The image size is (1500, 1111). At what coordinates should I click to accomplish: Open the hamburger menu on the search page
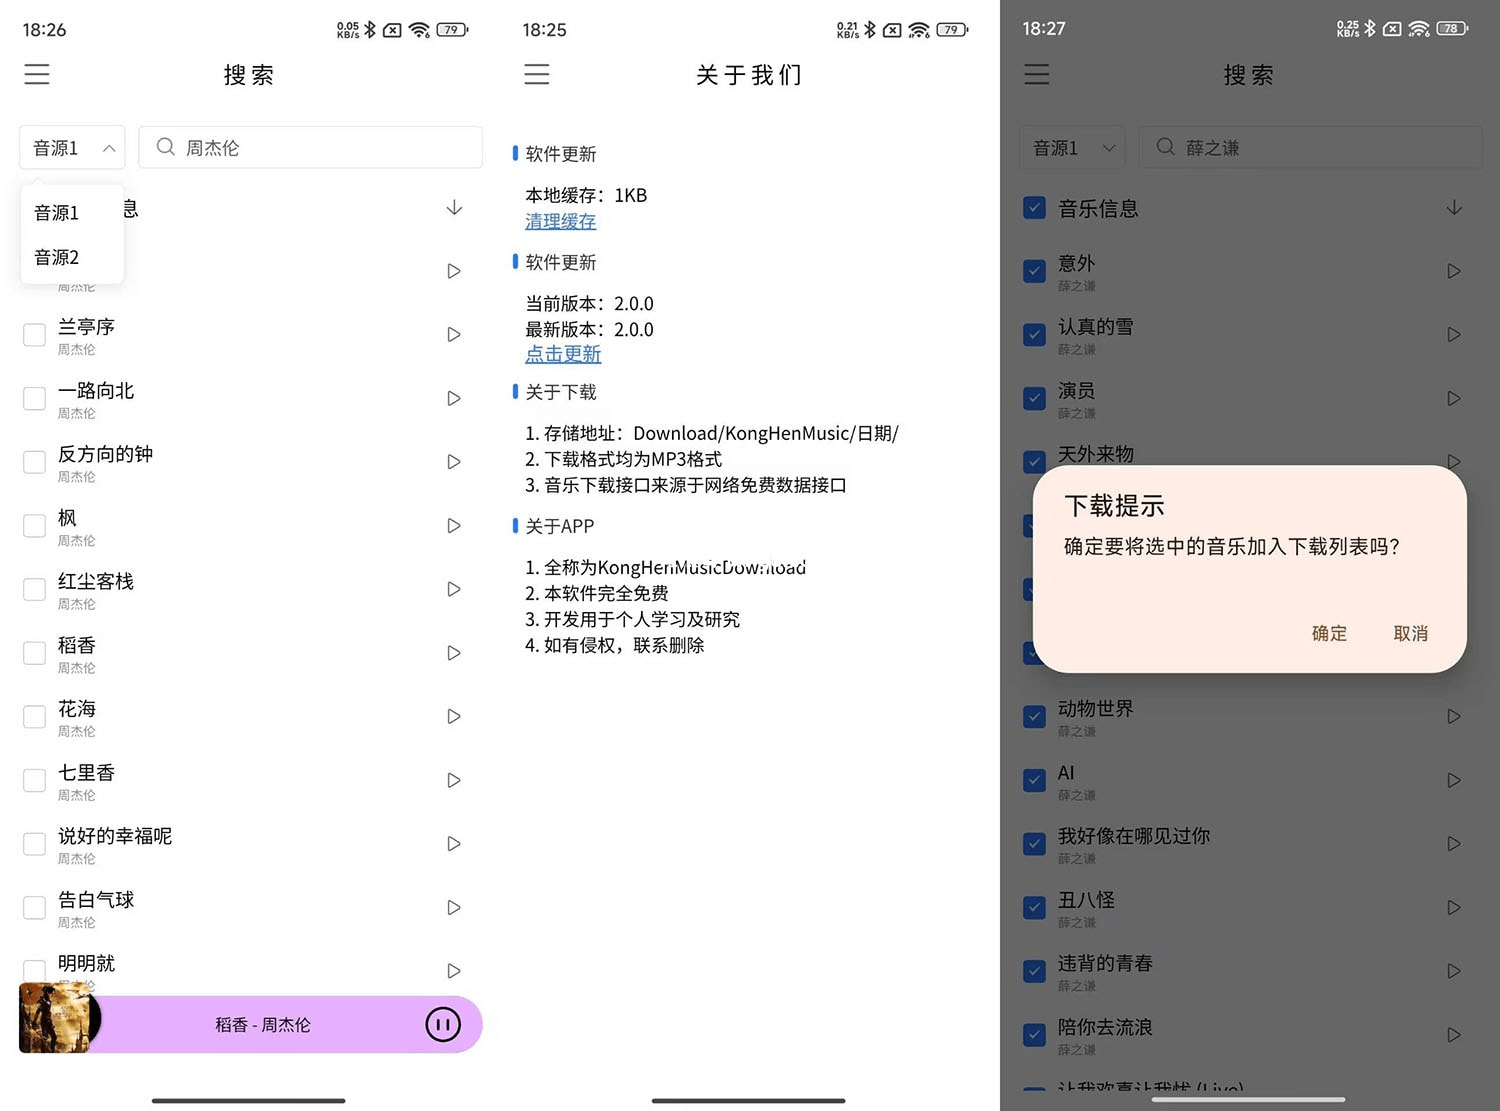(x=37, y=74)
